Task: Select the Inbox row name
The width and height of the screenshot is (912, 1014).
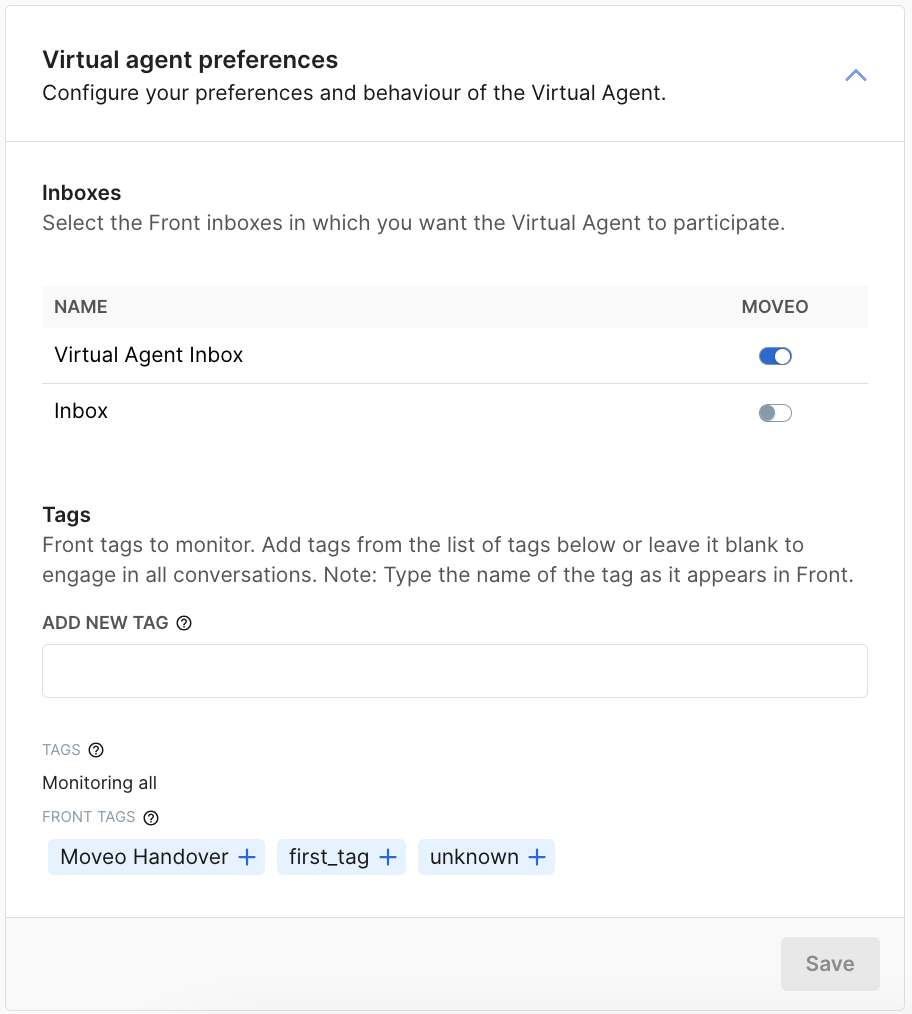Action: tap(81, 411)
